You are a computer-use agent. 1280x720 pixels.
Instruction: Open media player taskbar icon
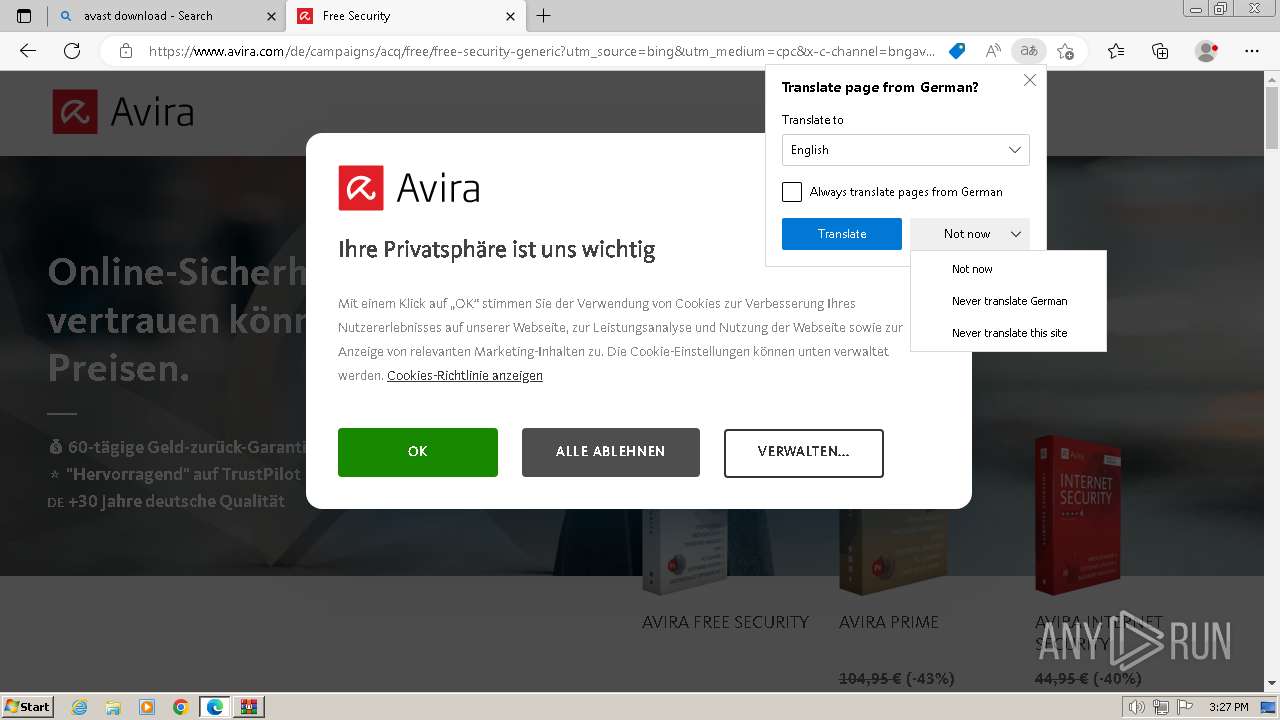pos(147,707)
